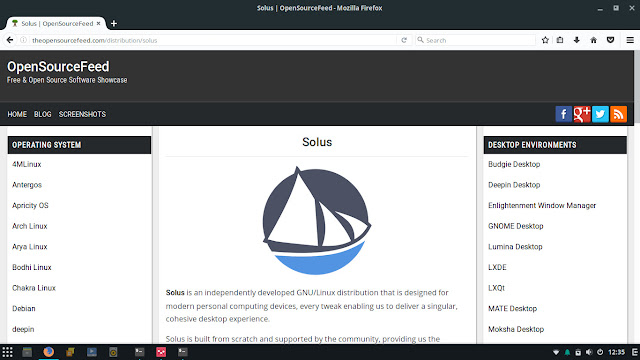The image size is (640, 360).
Task: Select the Solus | OpenSourceFeed tab
Action: click(56, 23)
